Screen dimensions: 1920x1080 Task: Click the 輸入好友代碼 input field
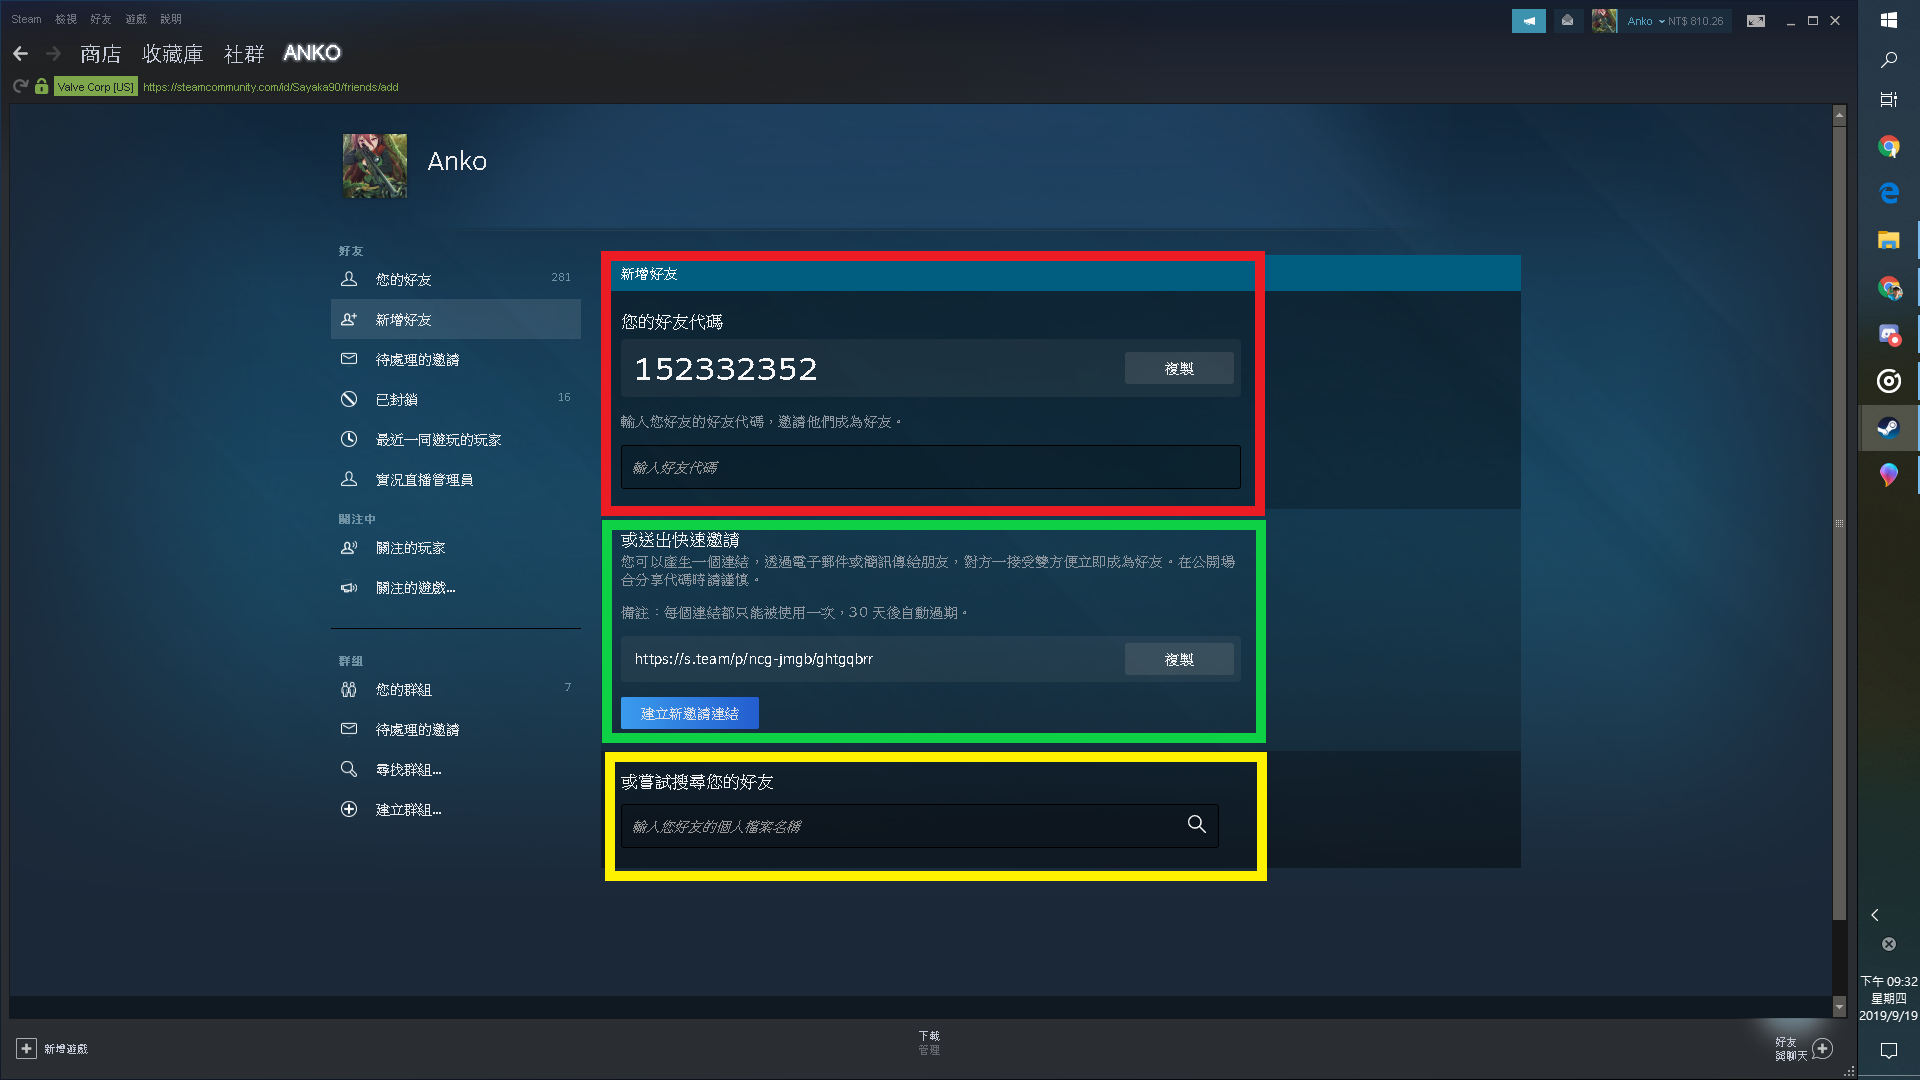coord(930,467)
